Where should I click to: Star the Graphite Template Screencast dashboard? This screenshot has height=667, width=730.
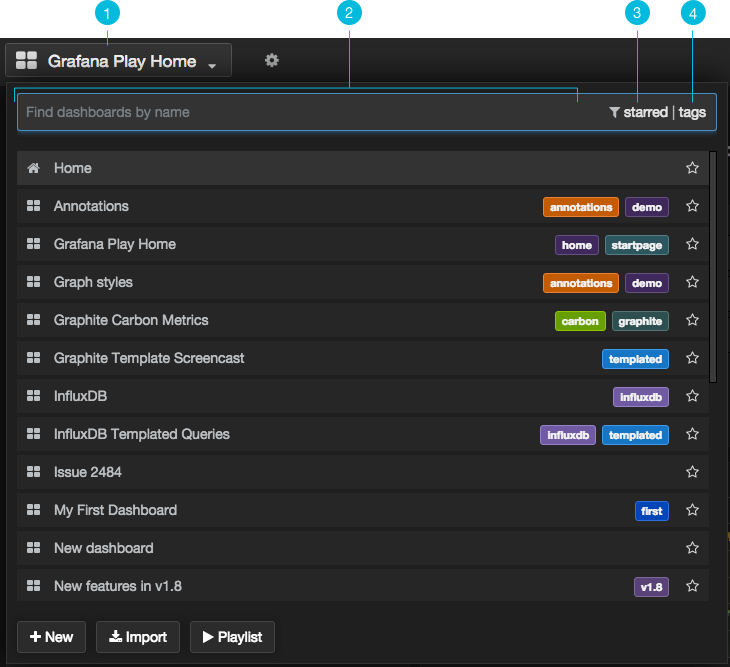pos(692,358)
